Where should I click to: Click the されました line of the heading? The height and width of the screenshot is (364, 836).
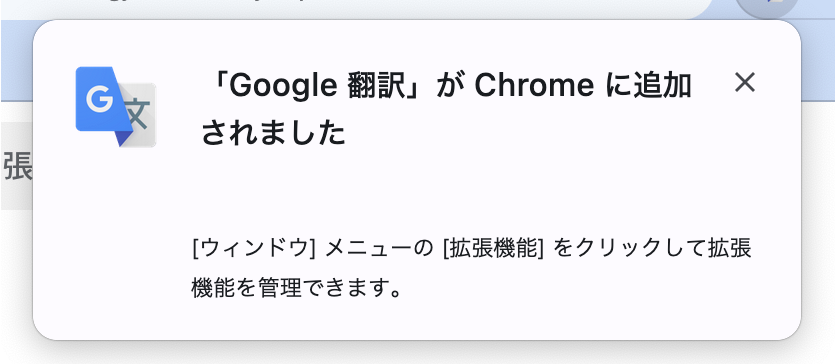point(274,134)
